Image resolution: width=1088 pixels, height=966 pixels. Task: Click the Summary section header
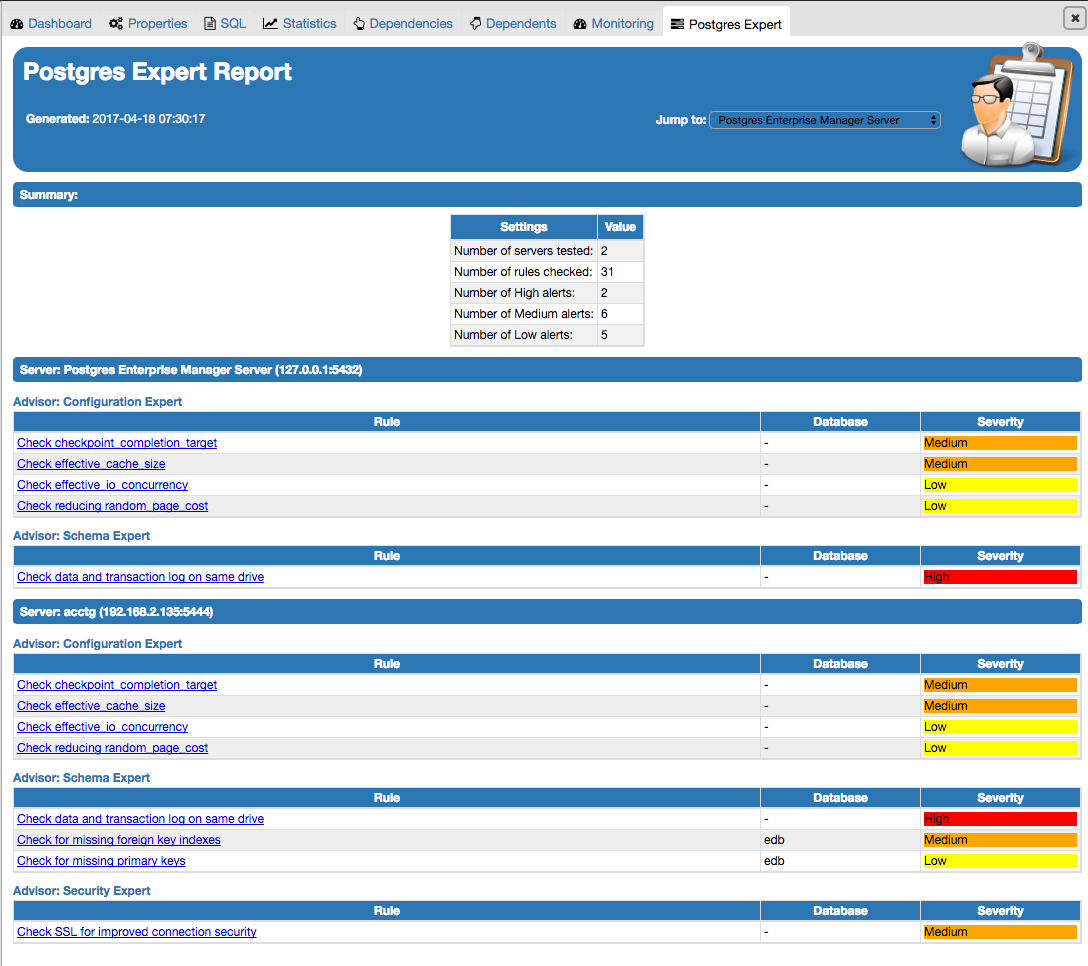pyautogui.click(x=547, y=194)
